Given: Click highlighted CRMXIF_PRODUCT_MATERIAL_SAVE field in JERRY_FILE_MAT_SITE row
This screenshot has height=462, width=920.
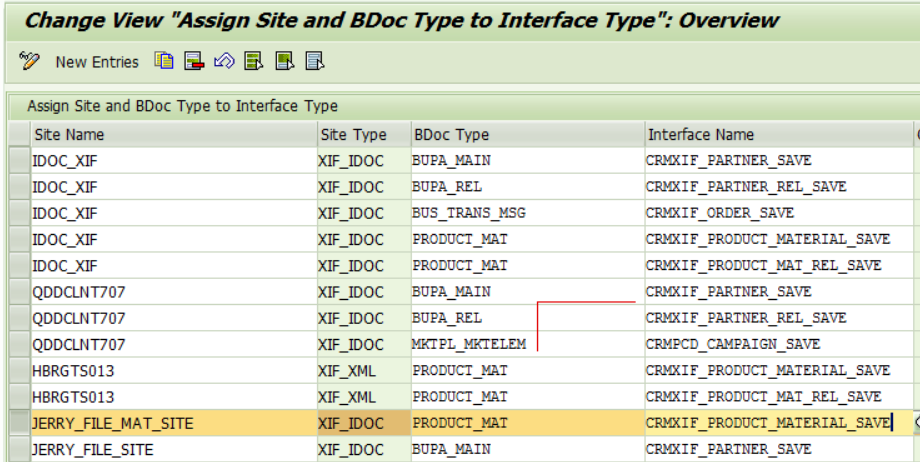Looking at the screenshot, I should (x=779, y=423).
